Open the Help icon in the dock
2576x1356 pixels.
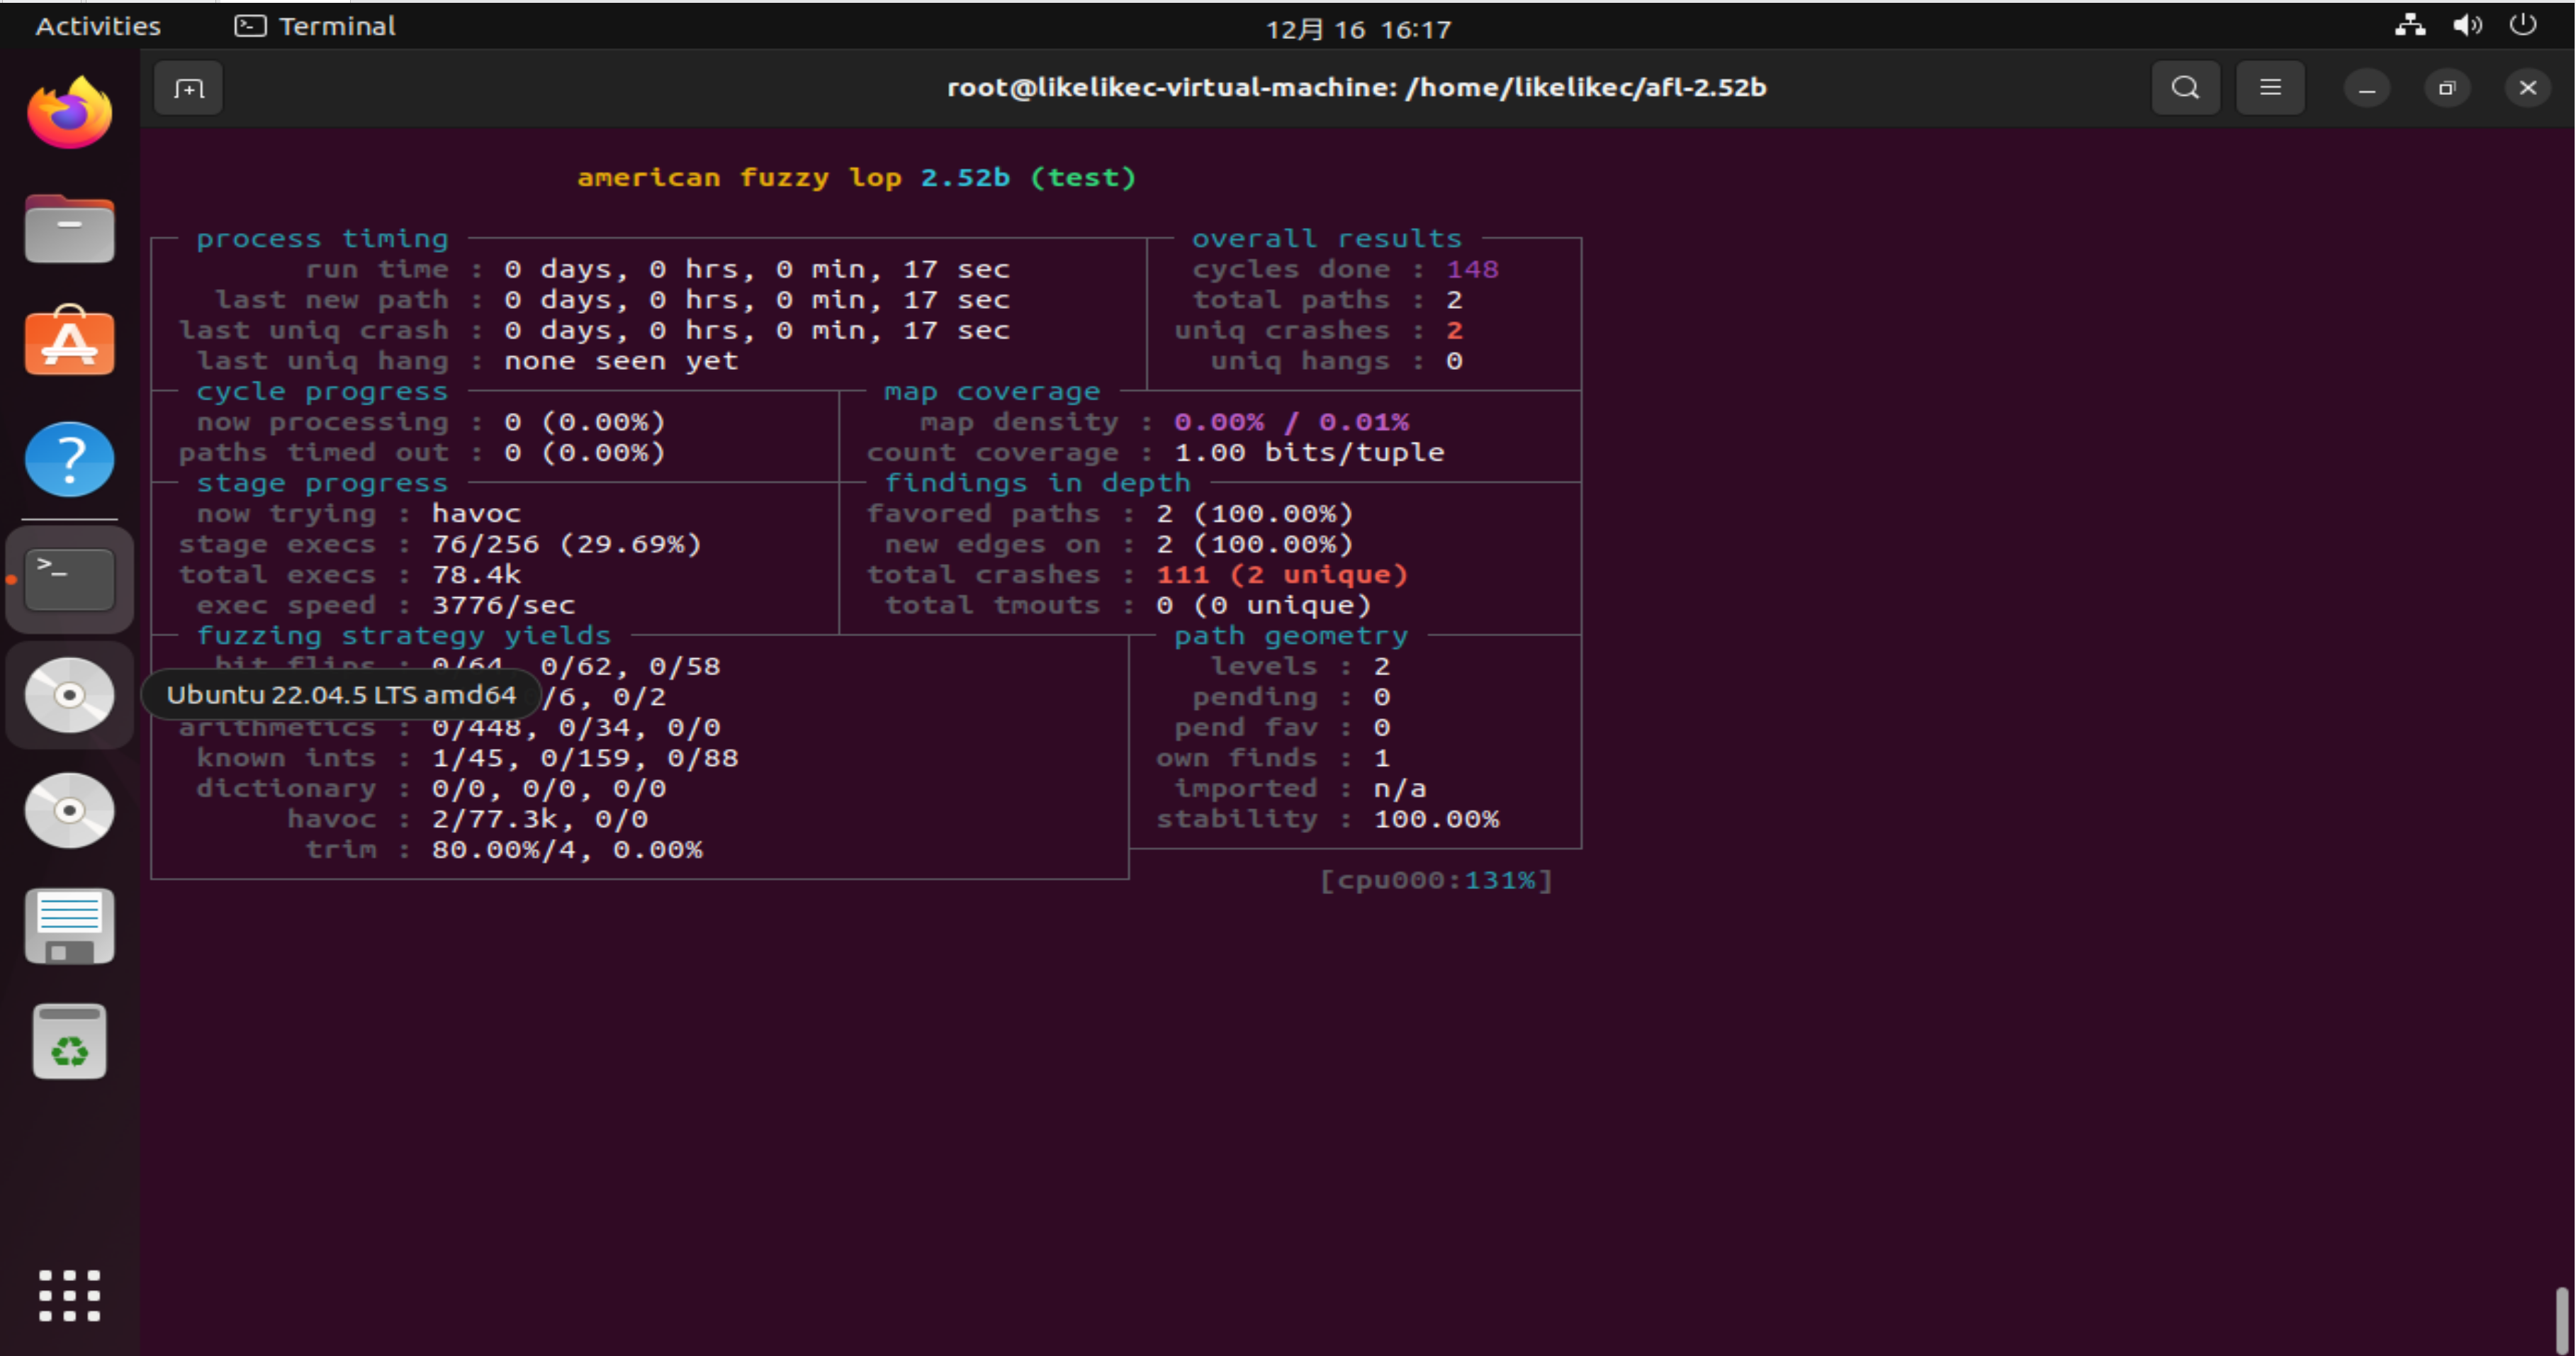click(x=69, y=459)
